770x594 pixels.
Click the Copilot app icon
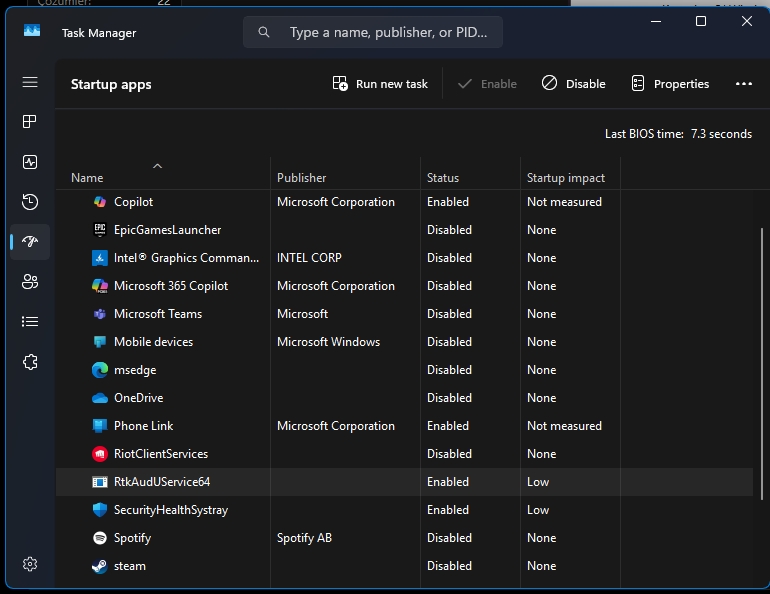coord(100,202)
